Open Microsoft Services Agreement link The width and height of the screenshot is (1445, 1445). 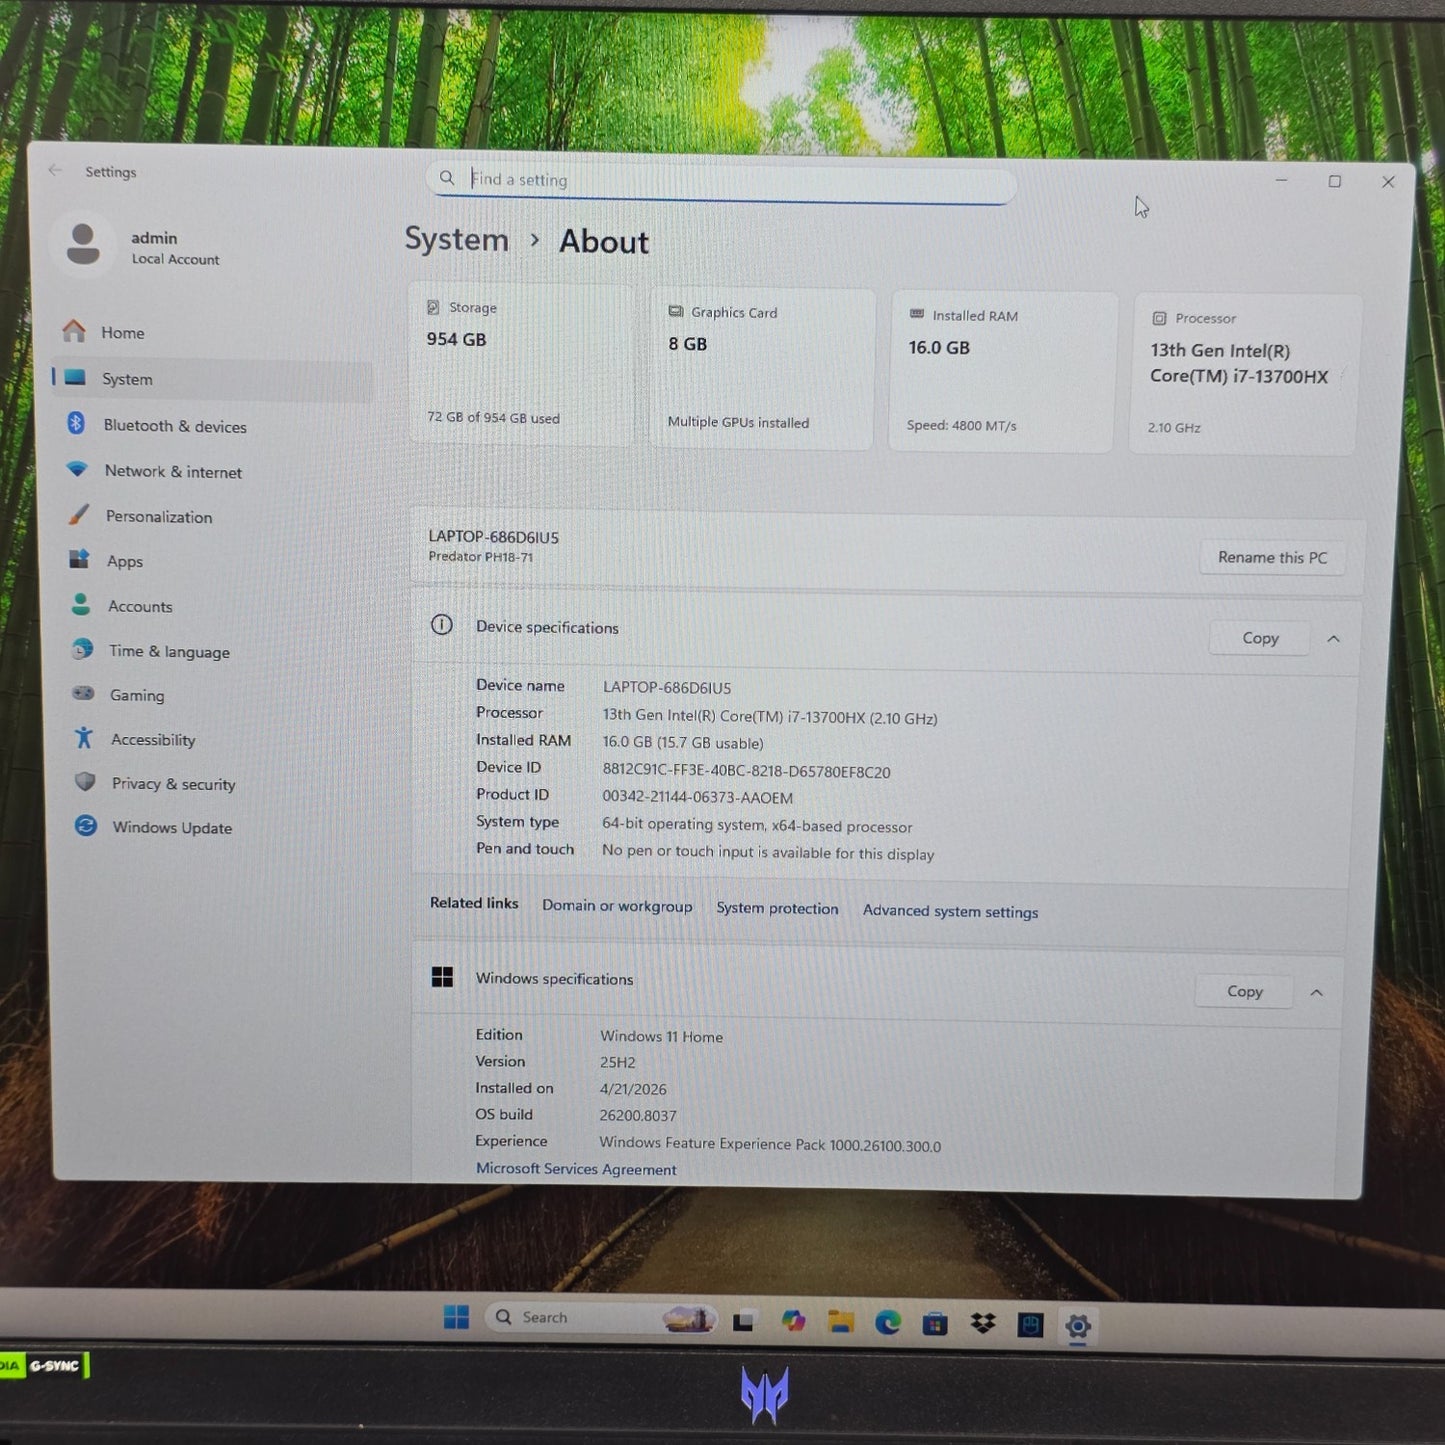(576, 1169)
